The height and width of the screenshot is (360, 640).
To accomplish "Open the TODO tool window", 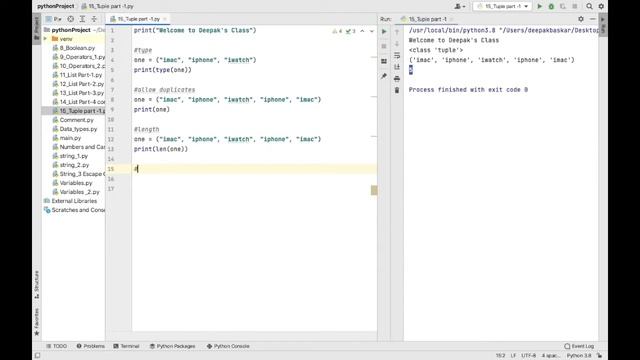I will click(x=56, y=346).
